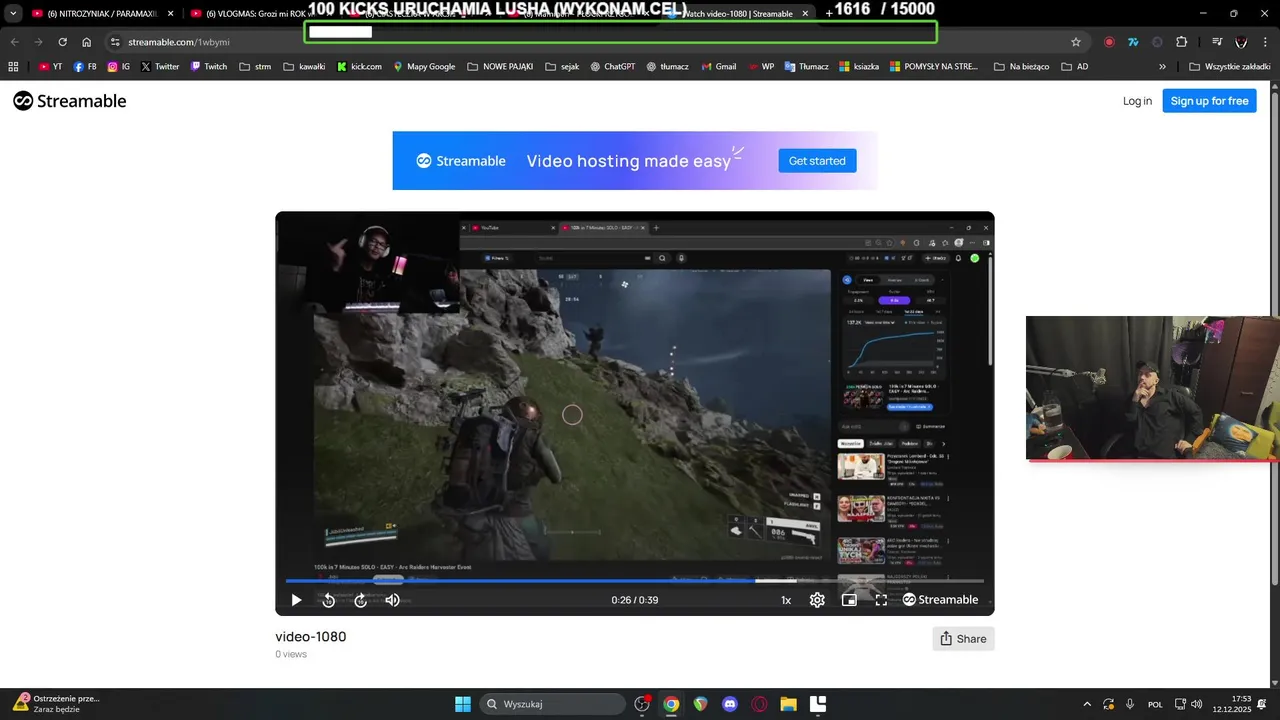Open the sejak bookmark folder
The width and height of the screenshot is (1280, 720).
tap(562, 67)
